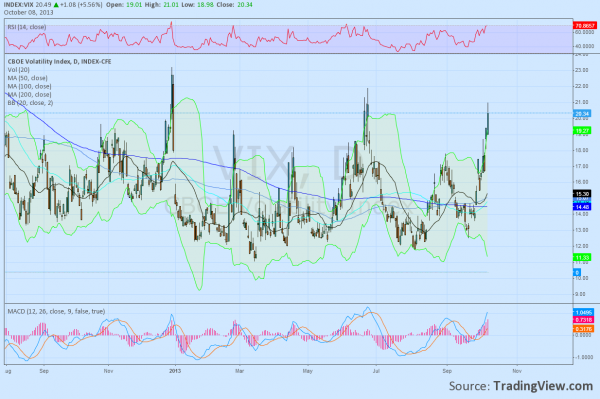Open the MACD (12, 26, close, 9, false, true) label
This screenshot has height=399, width=600.
pyautogui.click(x=56, y=311)
